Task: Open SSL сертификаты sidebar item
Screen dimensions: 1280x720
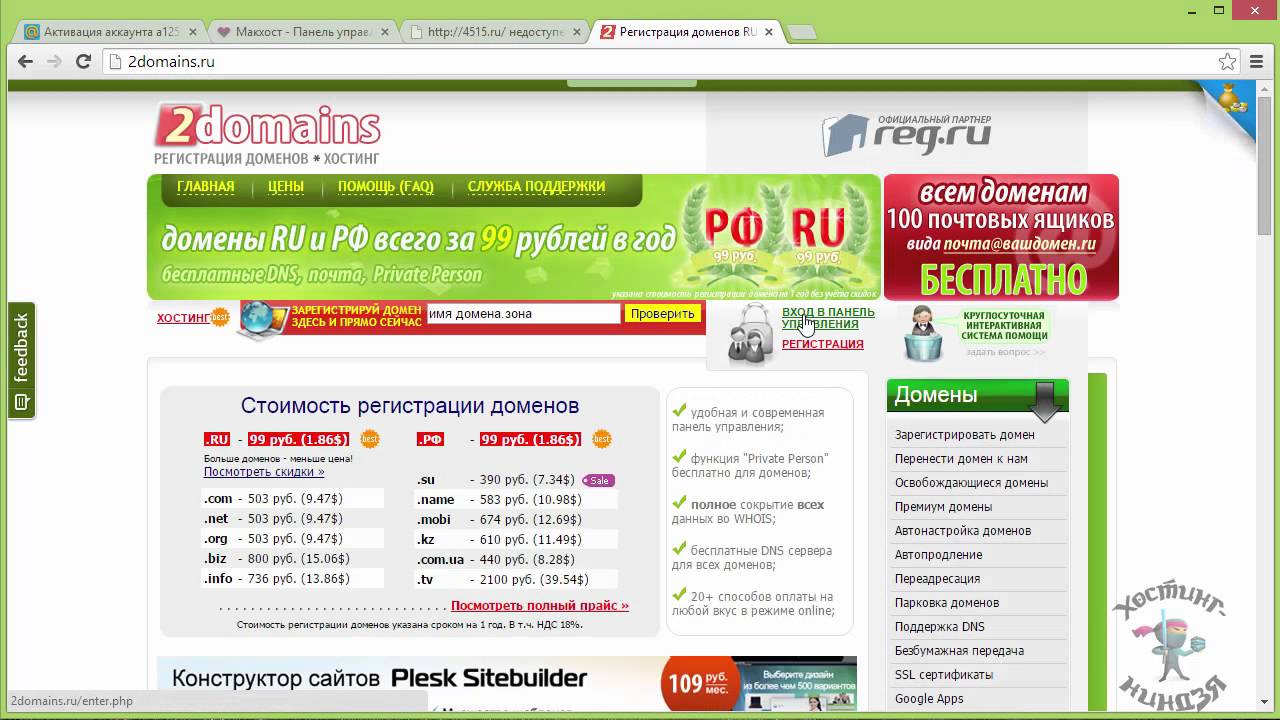Action: click(x=944, y=675)
